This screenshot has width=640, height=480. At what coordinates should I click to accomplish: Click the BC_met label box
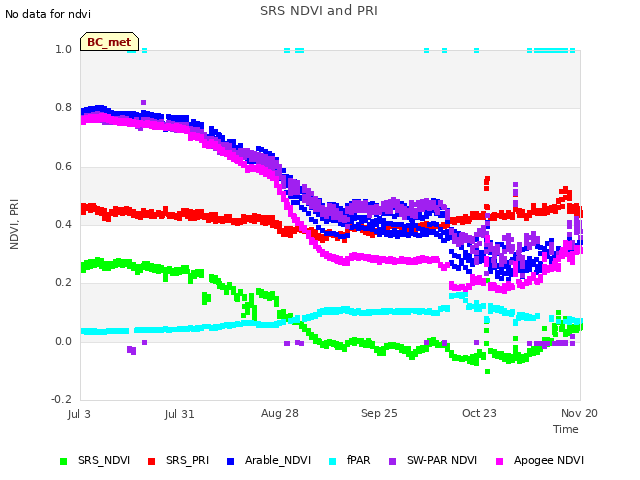[109, 42]
